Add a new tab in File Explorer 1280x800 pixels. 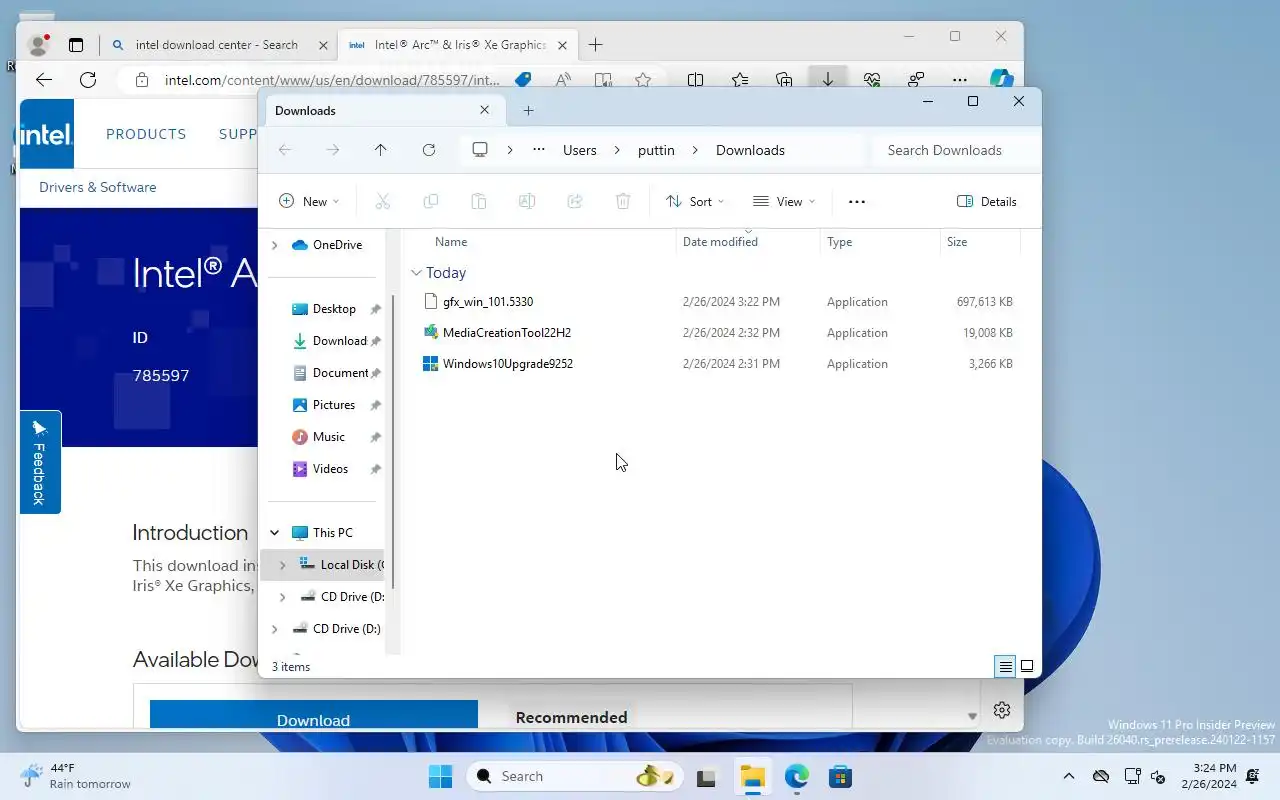coord(529,110)
